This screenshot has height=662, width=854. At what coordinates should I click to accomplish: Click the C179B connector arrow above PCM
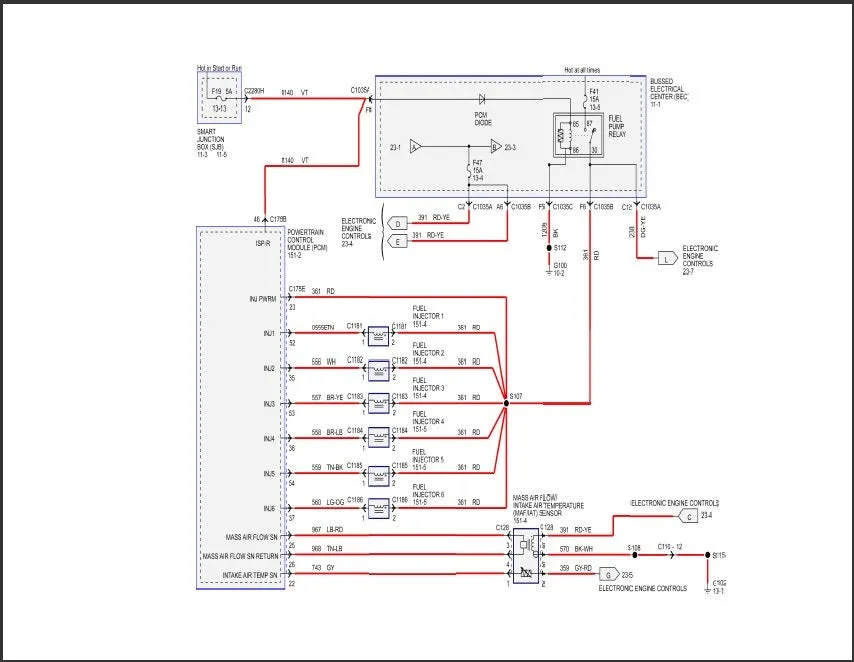(x=265, y=220)
